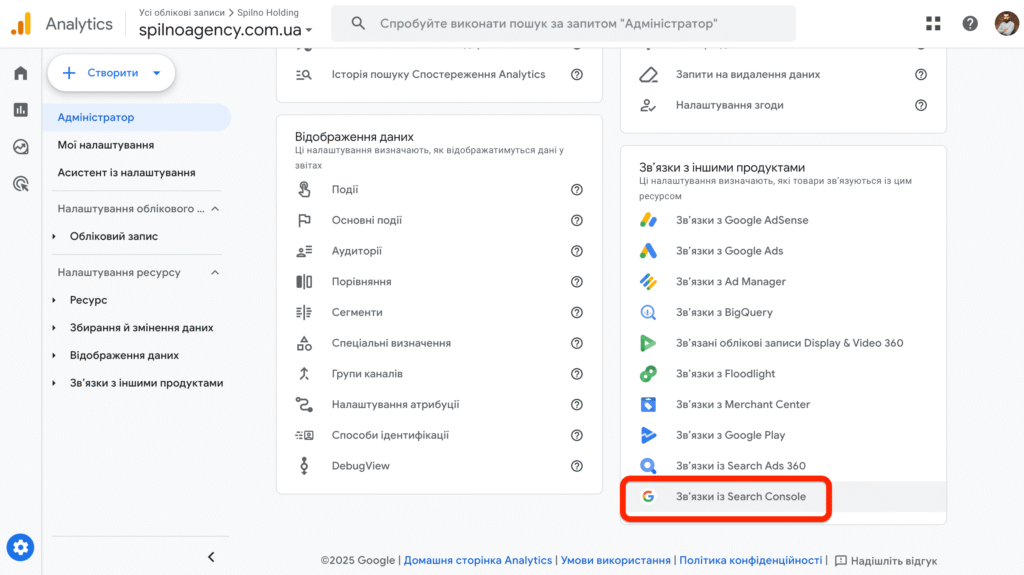Open the Home icon in left rail

(x=21, y=73)
